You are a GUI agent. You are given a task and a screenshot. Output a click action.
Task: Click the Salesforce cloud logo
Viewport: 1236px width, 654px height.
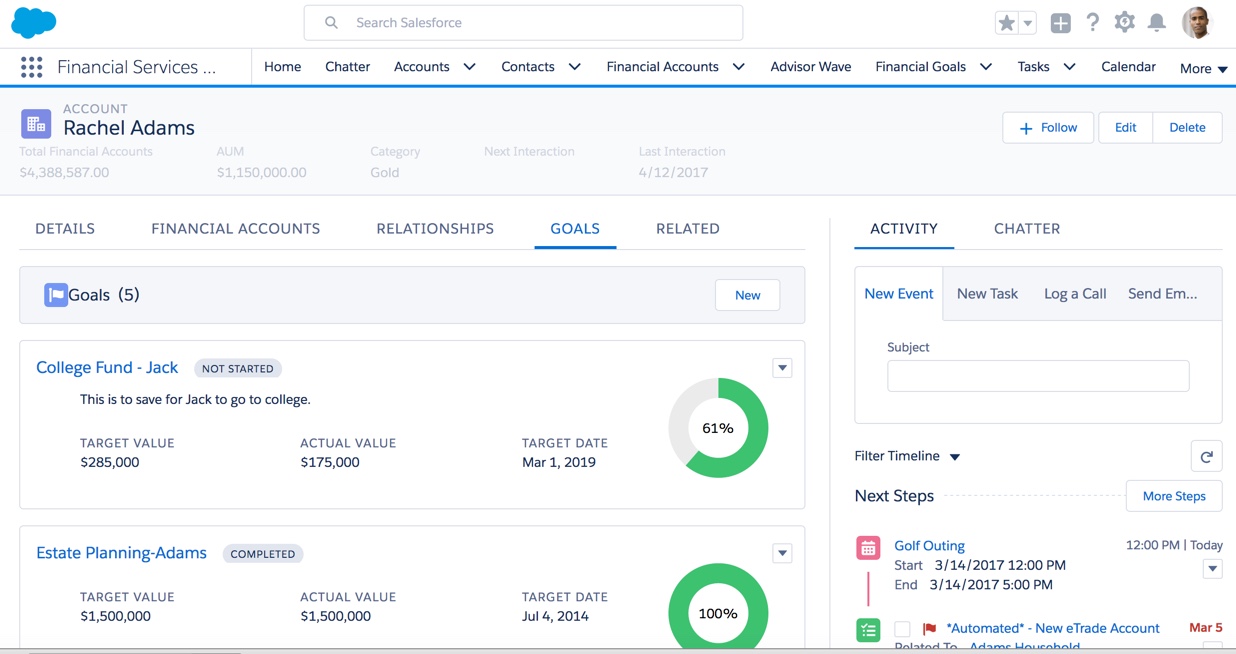[x=34, y=22]
